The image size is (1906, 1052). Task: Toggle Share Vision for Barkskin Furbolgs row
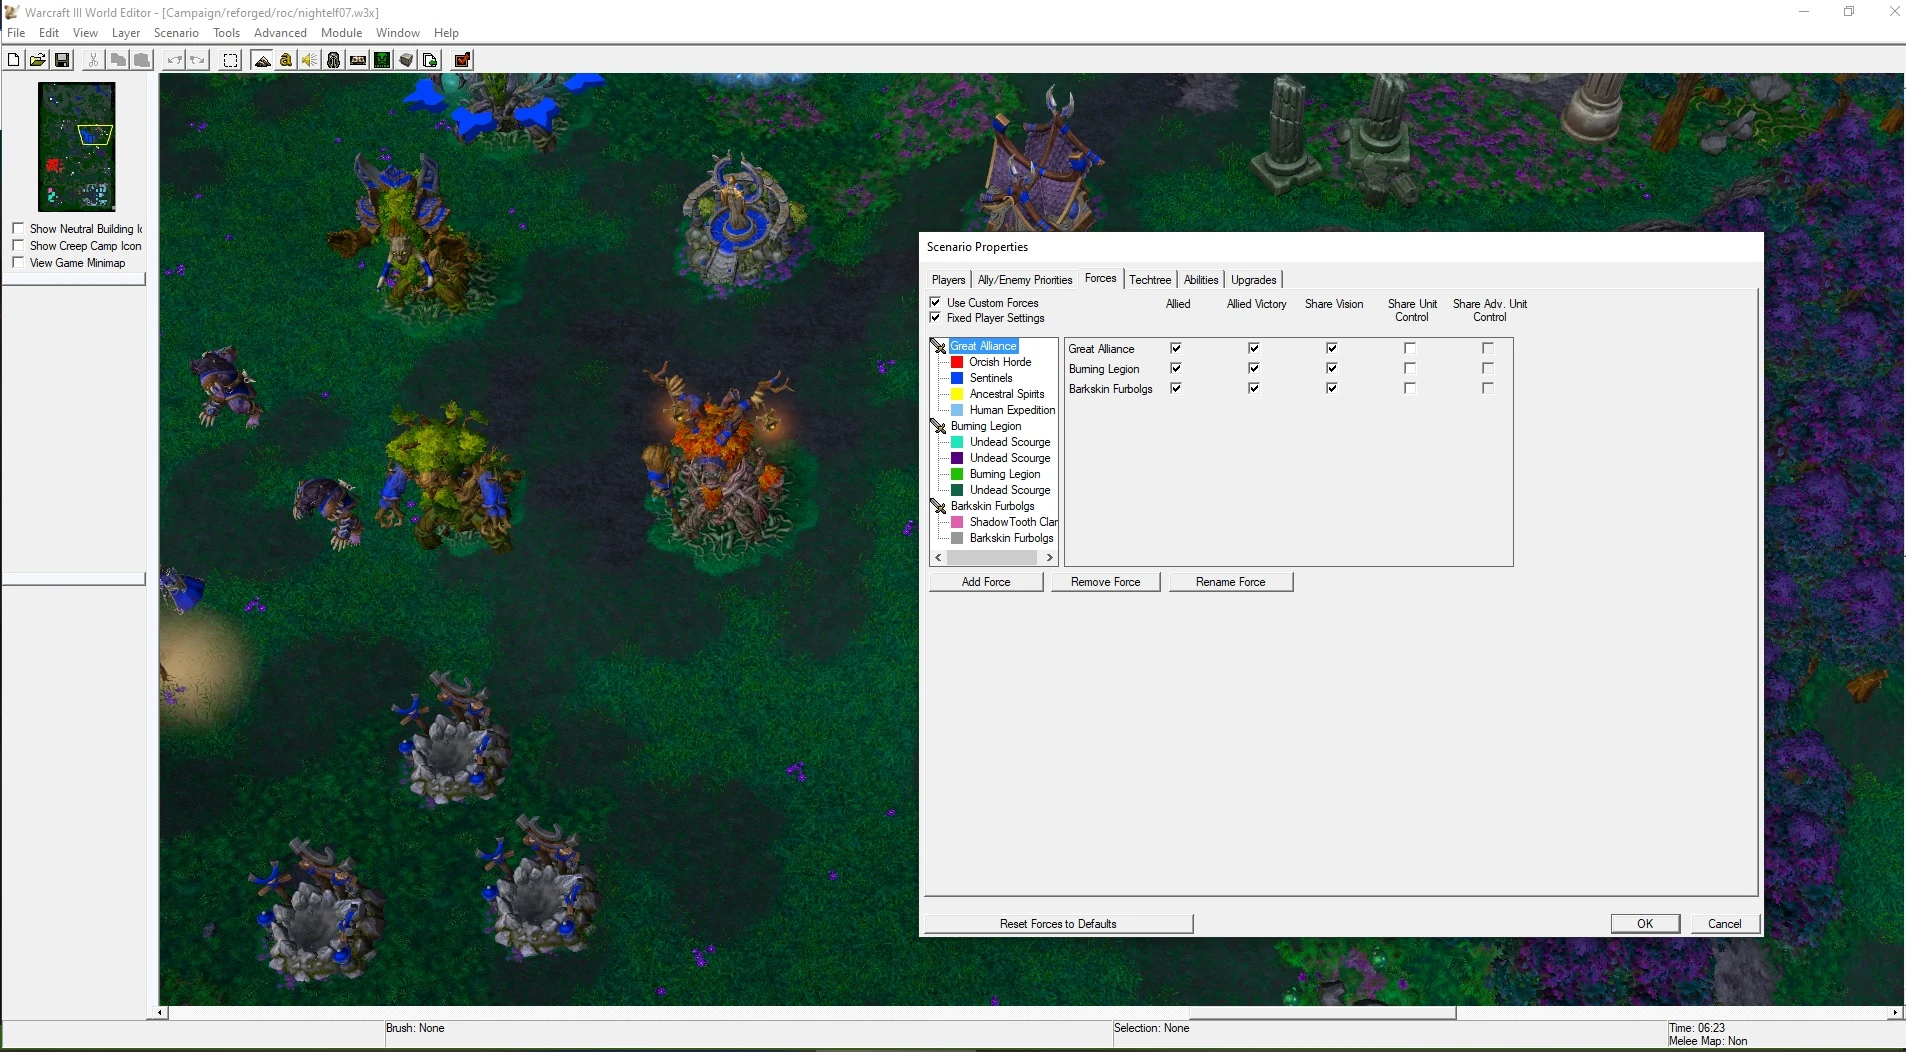coord(1332,388)
